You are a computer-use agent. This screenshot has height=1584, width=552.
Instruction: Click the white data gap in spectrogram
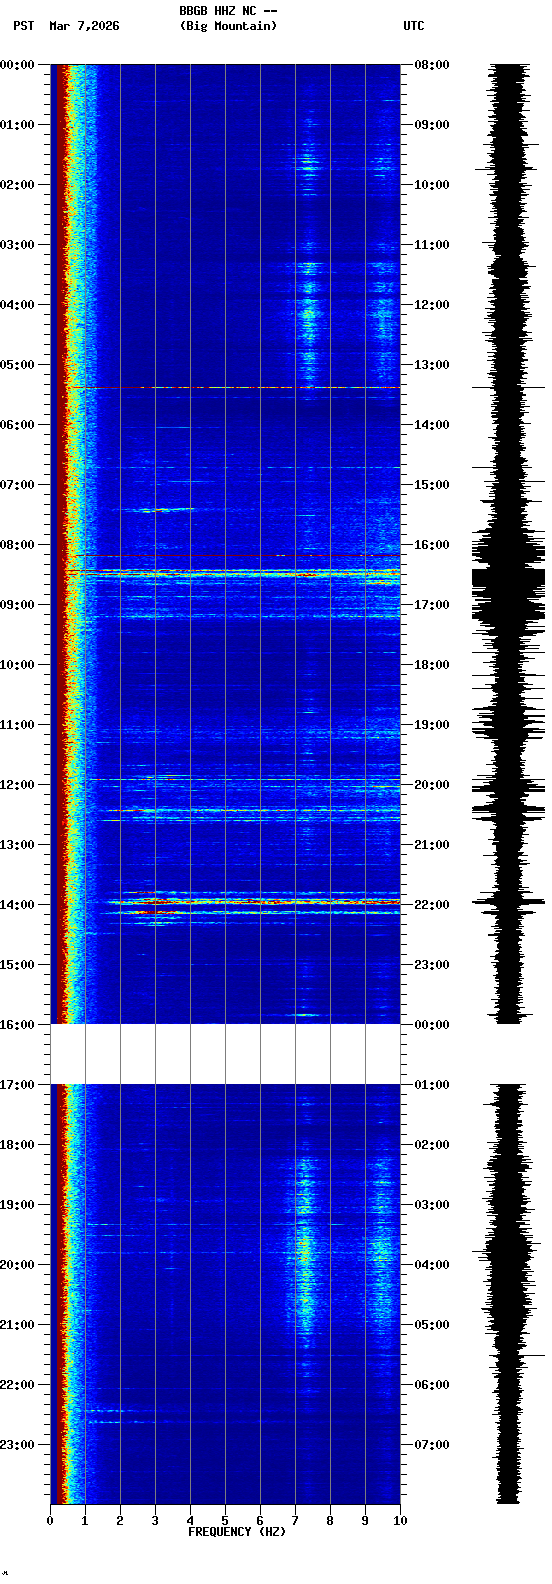(x=225, y=1054)
